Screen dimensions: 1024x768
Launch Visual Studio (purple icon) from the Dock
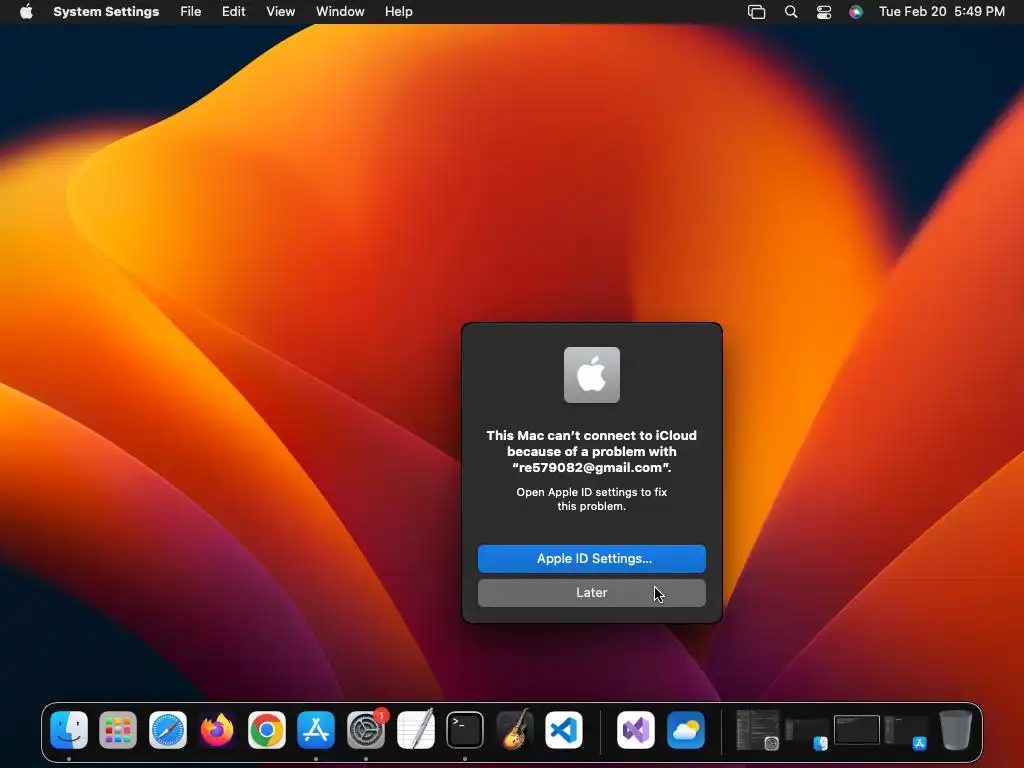[x=635, y=729]
